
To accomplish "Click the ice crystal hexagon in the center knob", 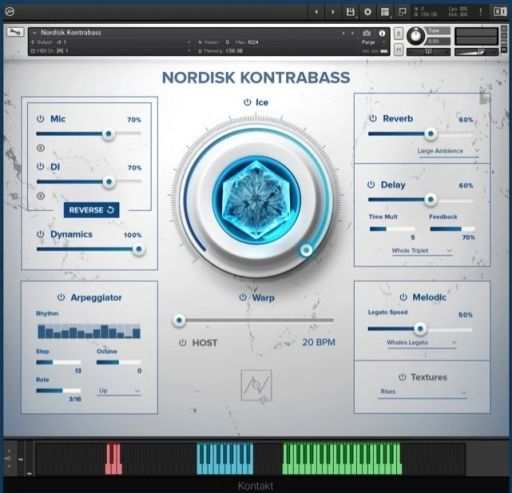I will [x=257, y=199].
